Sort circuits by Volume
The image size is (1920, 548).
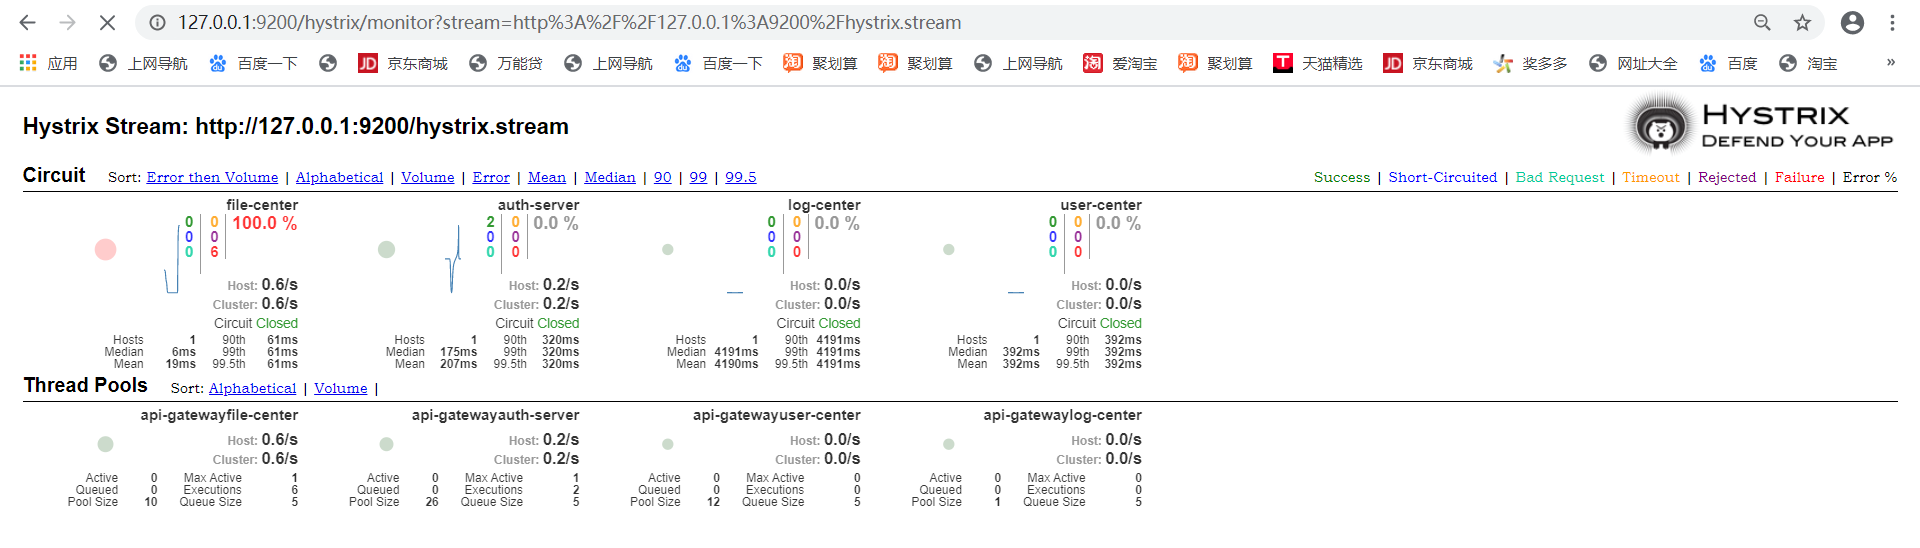click(428, 177)
